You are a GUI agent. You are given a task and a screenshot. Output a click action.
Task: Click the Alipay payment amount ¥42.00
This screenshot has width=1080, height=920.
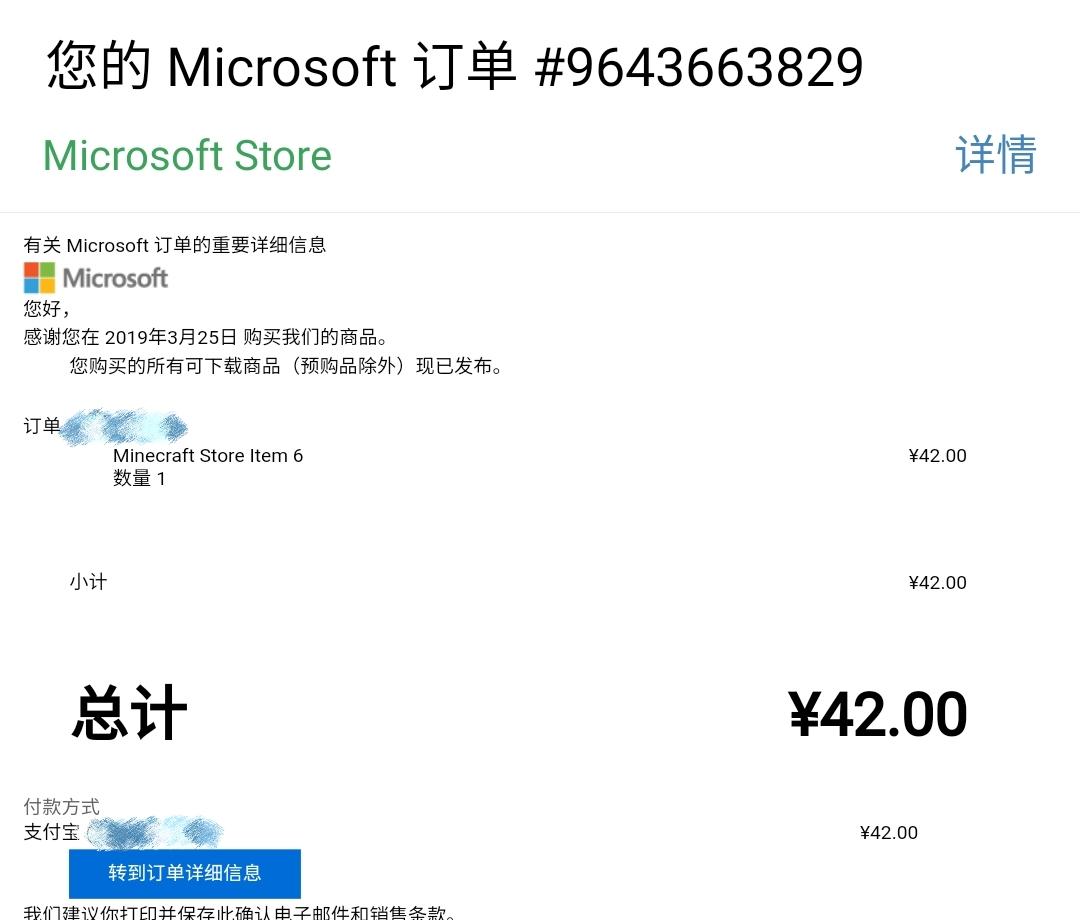click(x=889, y=833)
